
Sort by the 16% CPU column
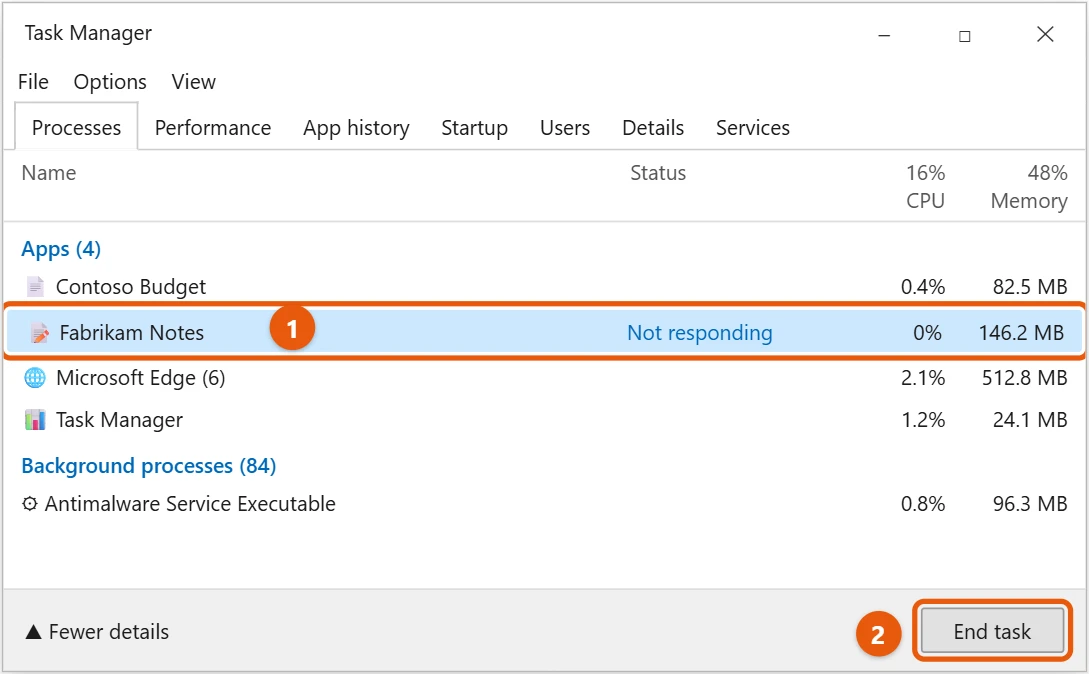pyautogui.click(x=925, y=186)
